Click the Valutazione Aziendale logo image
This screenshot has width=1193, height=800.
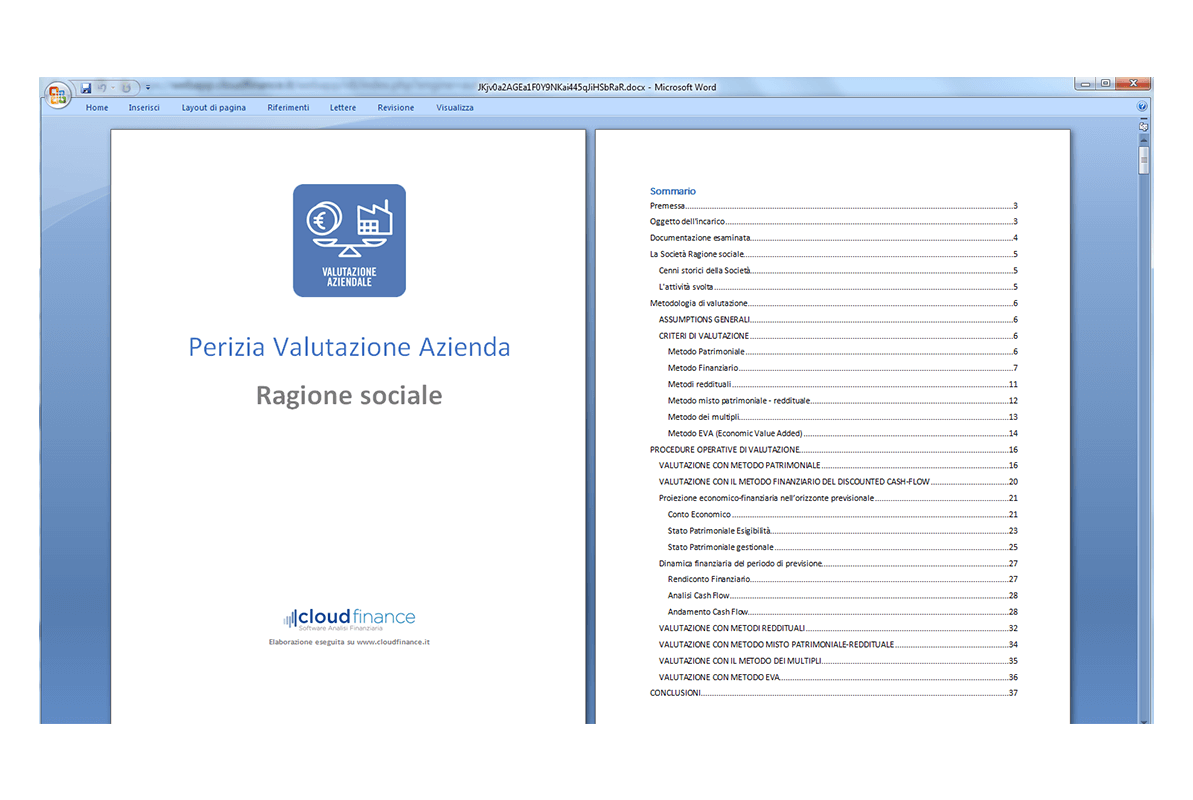tap(349, 241)
